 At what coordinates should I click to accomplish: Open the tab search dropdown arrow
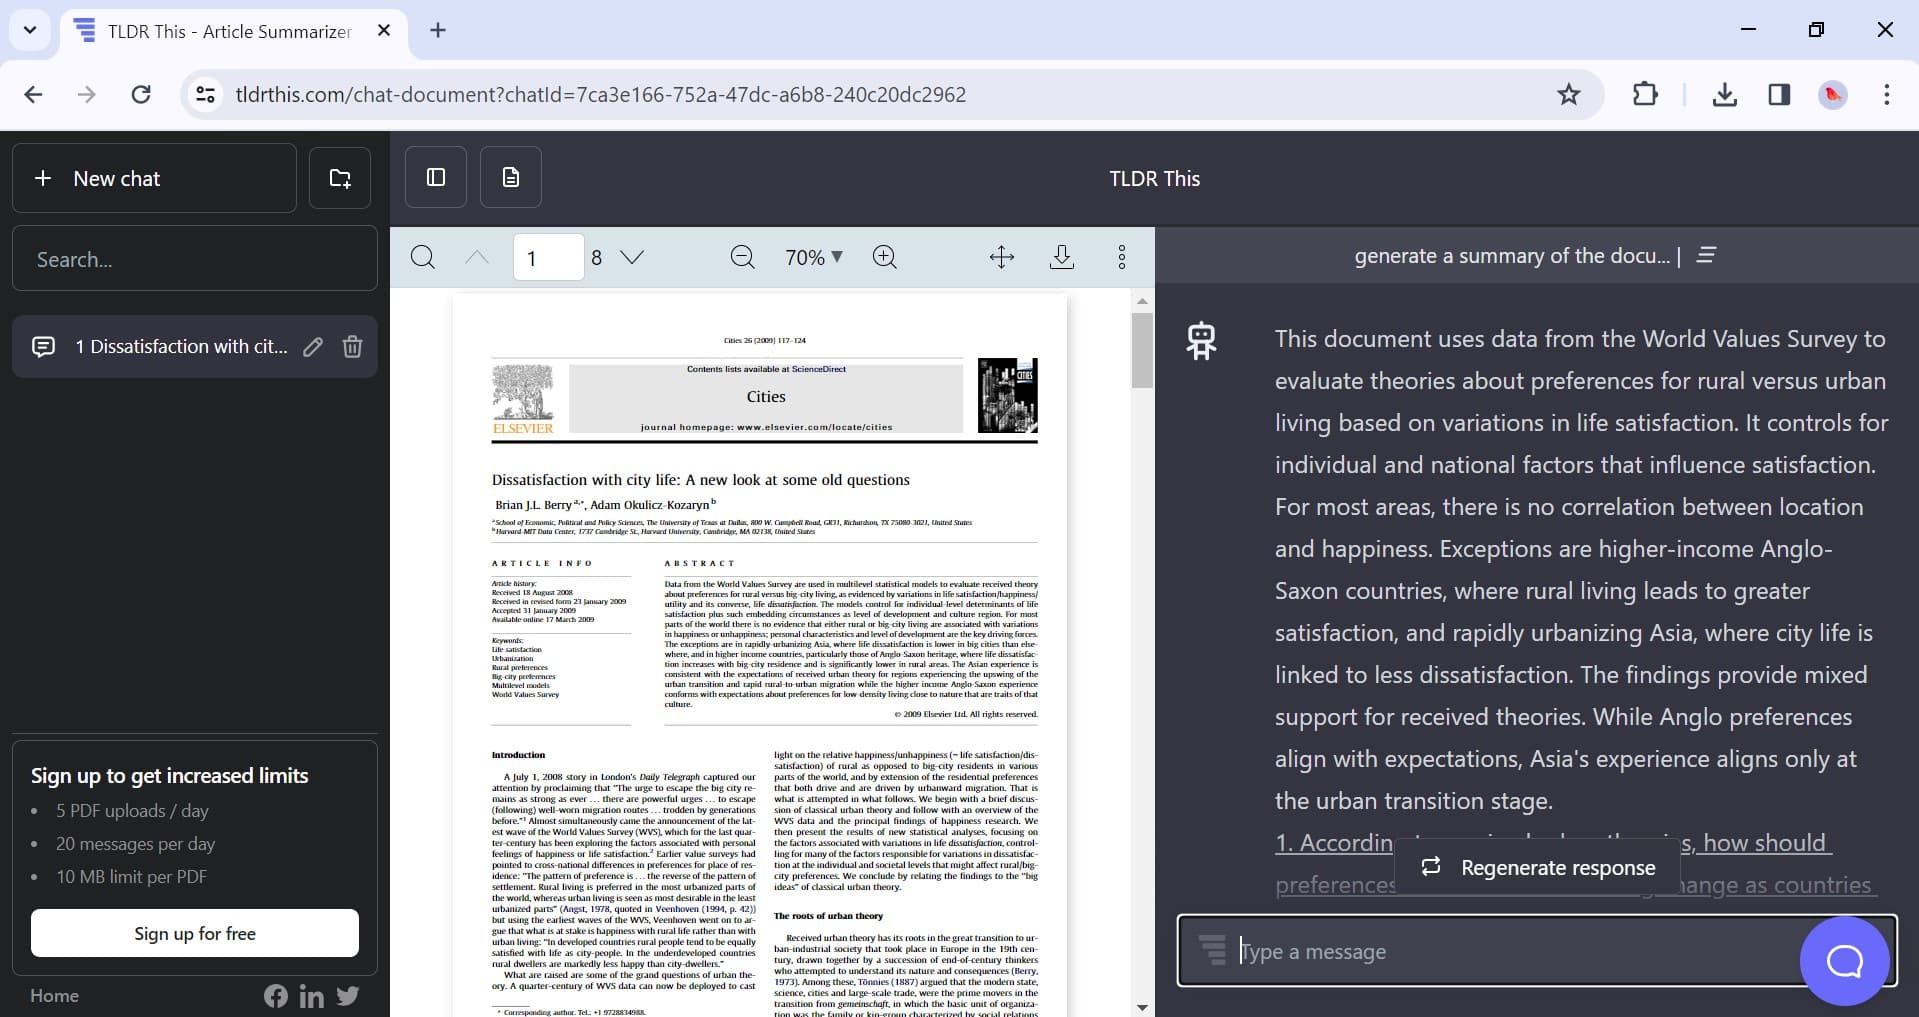coord(30,30)
